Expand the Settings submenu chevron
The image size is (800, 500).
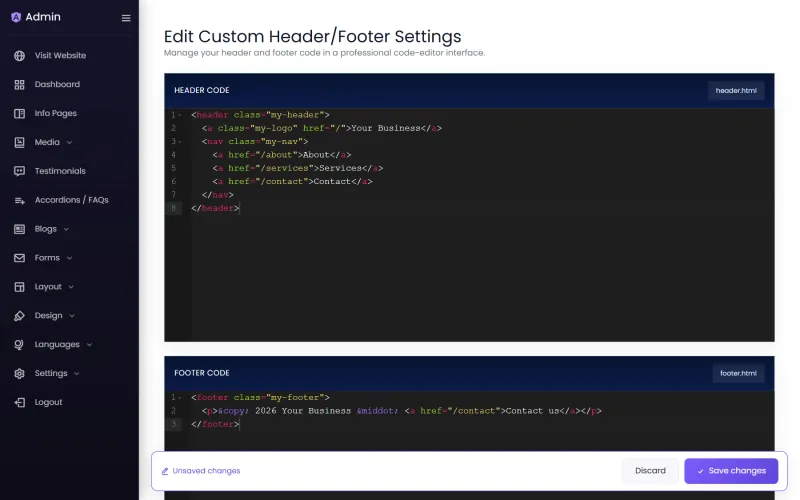pos(77,373)
